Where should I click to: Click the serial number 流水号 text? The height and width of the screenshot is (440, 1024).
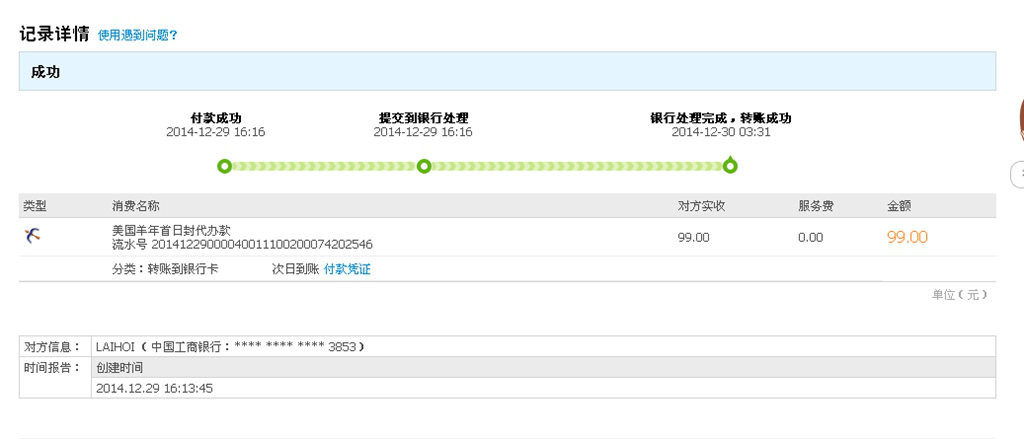(242, 244)
